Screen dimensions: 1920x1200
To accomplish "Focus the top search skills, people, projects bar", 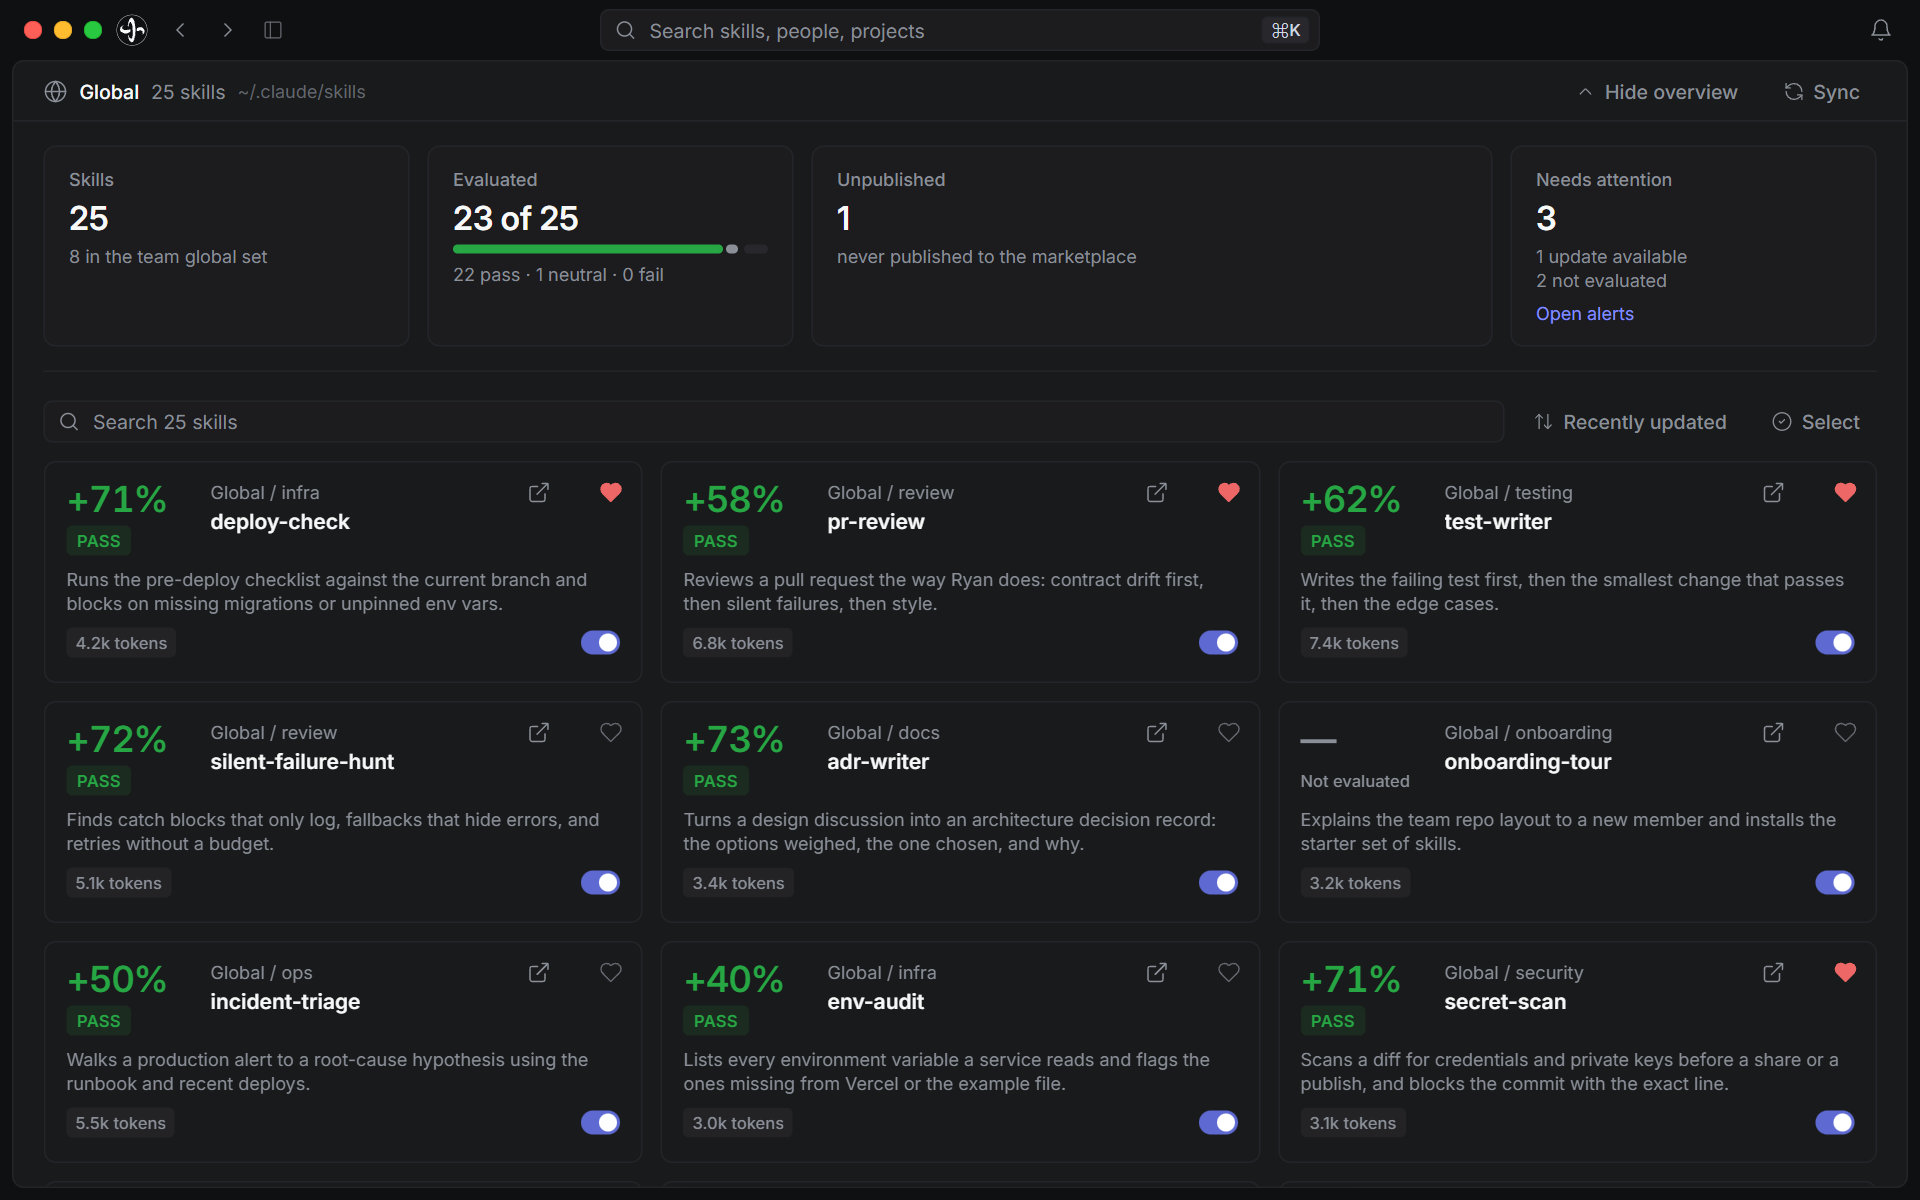I will click(x=959, y=30).
